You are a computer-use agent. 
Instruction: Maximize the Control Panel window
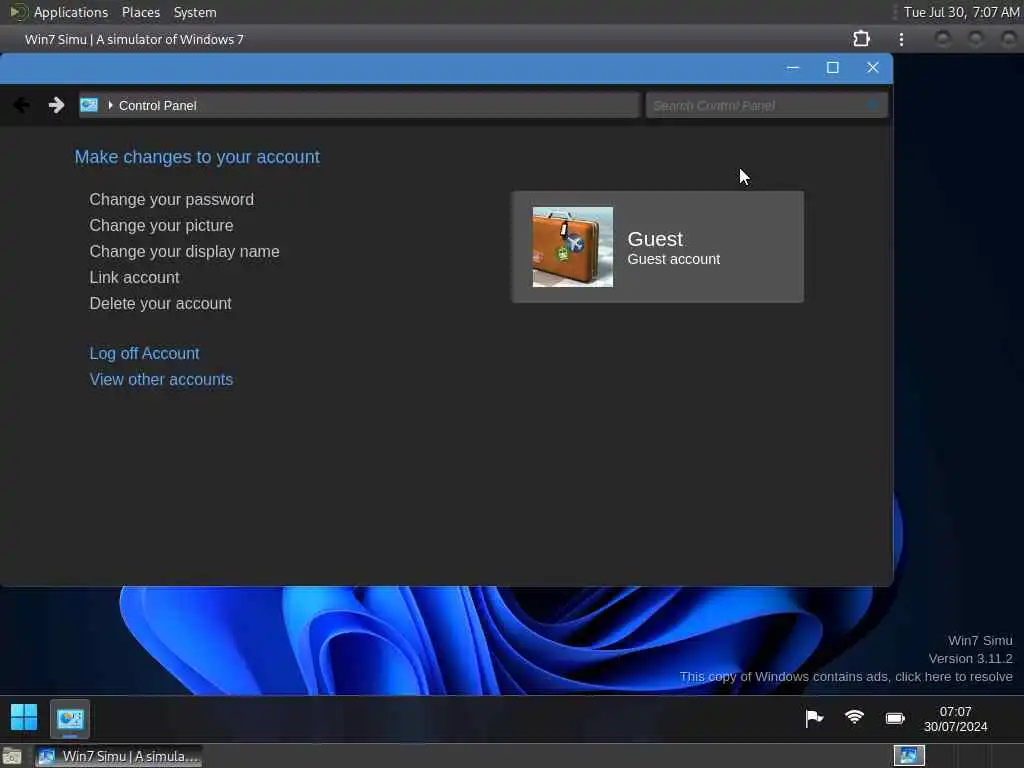[x=833, y=67]
